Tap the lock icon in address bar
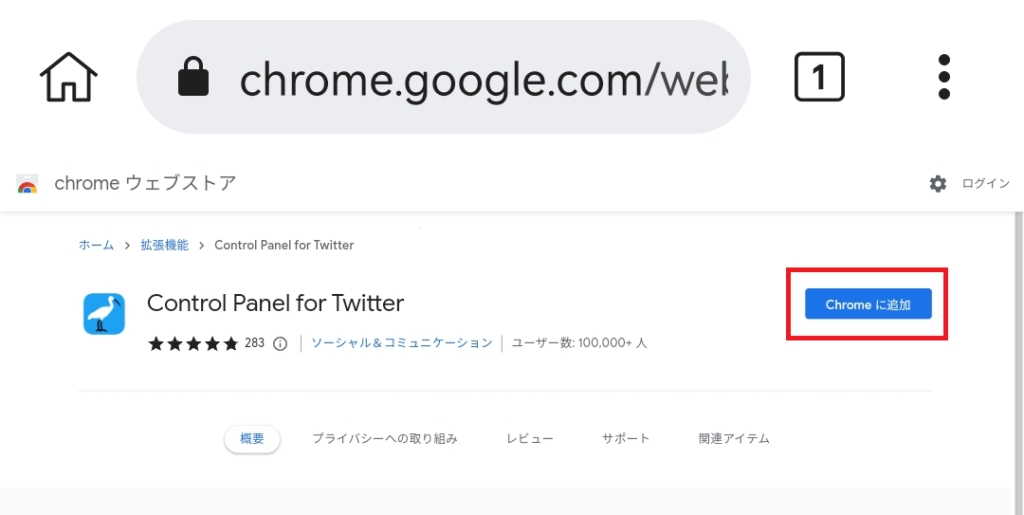Image resolution: width=1024 pixels, height=515 pixels. [193, 77]
